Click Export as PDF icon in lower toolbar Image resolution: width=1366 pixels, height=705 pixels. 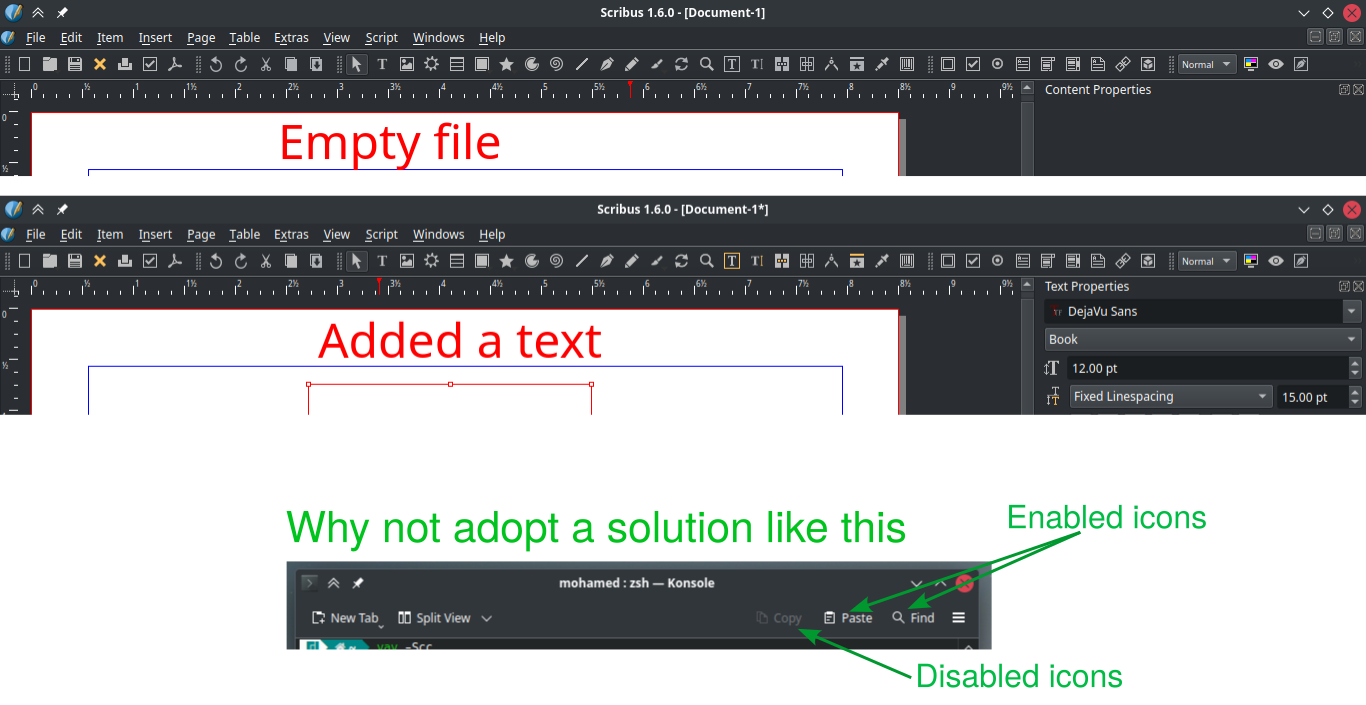175,261
